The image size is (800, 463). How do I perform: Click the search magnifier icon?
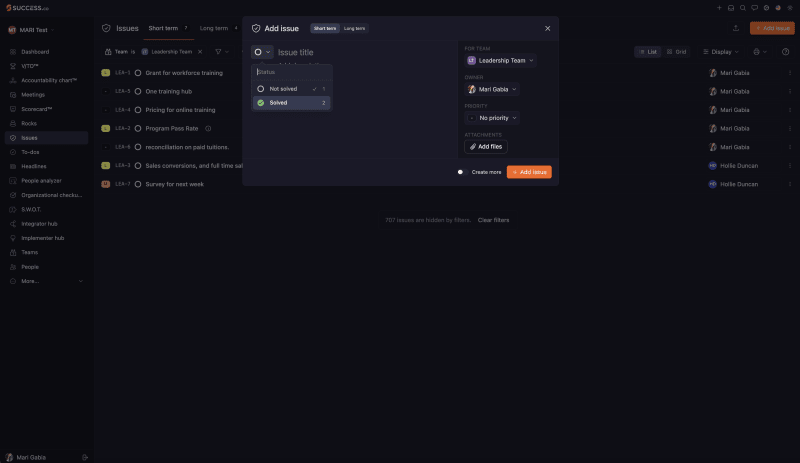point(743,8)
